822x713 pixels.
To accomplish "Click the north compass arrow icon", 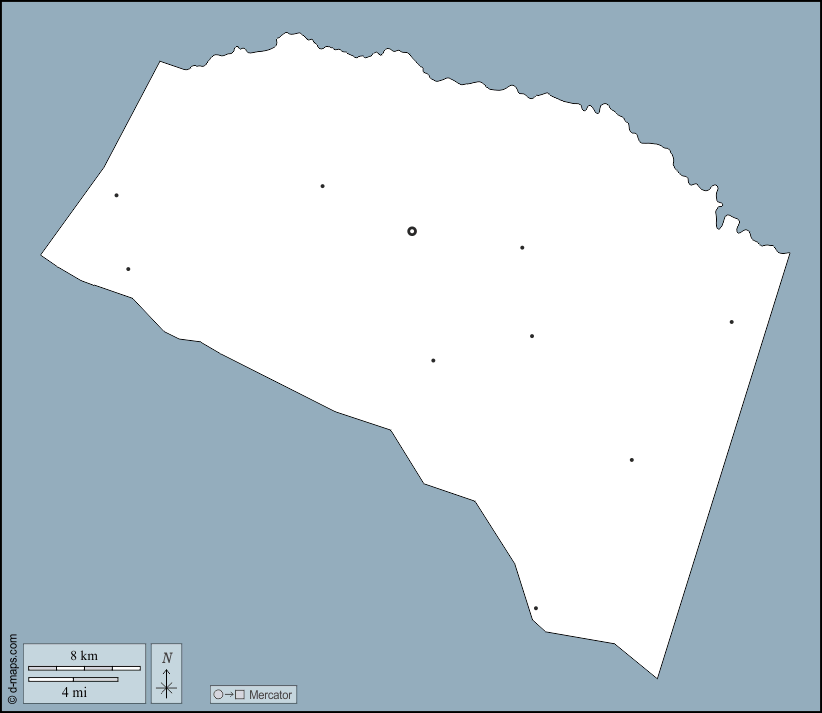I will tap(167, 683).
